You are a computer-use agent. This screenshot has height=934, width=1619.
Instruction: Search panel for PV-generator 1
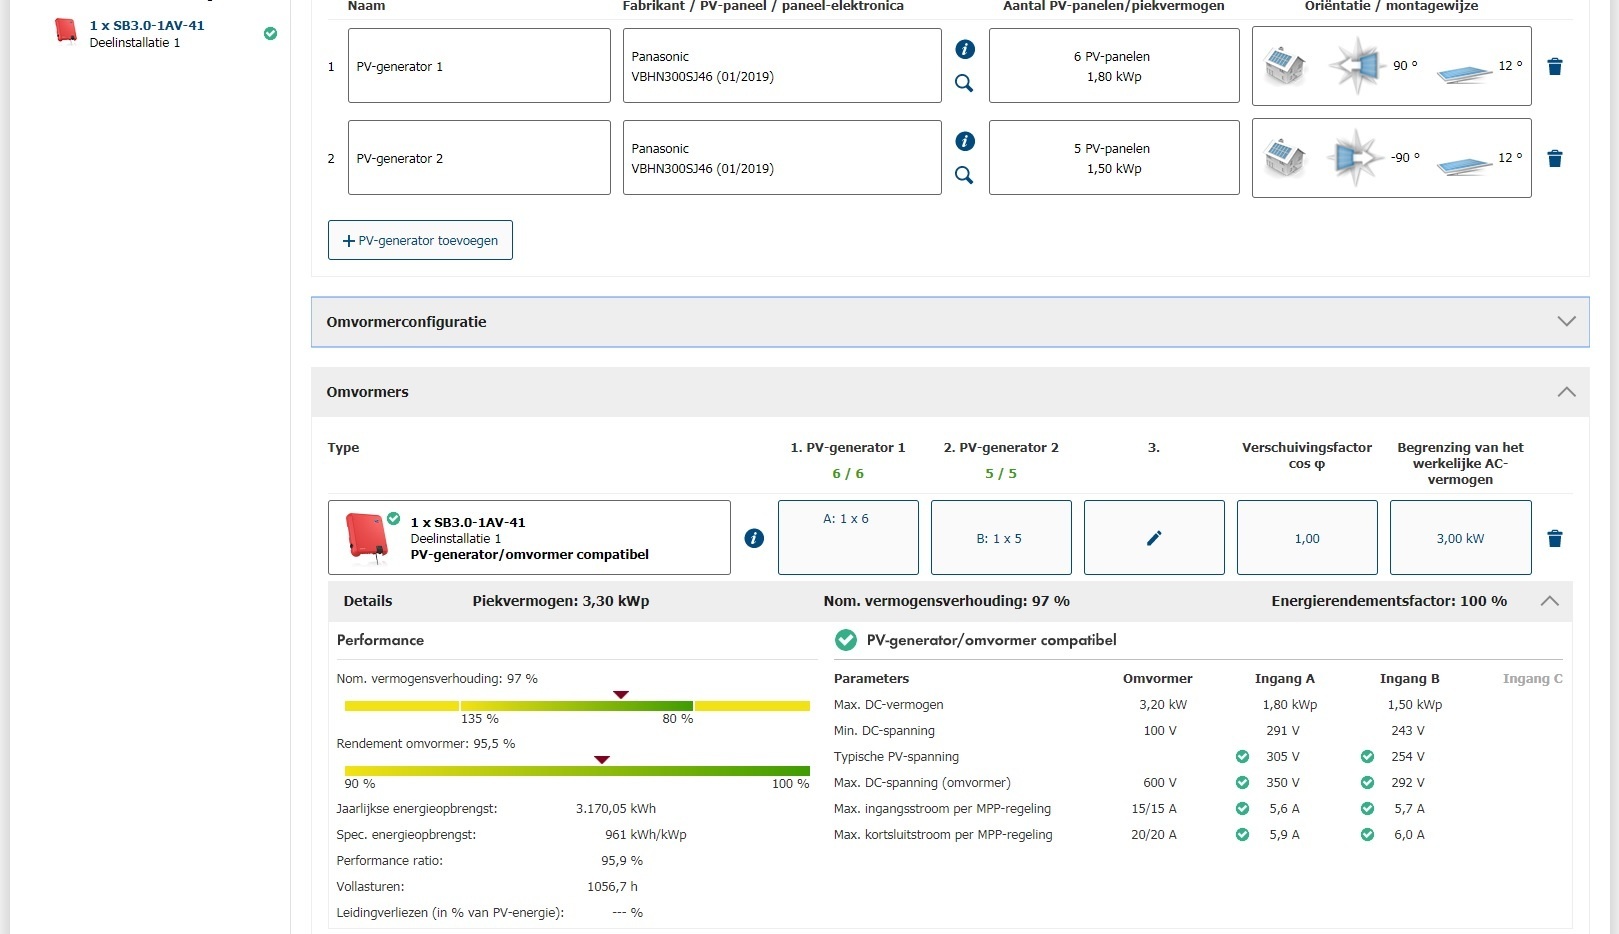click(964, 83)
